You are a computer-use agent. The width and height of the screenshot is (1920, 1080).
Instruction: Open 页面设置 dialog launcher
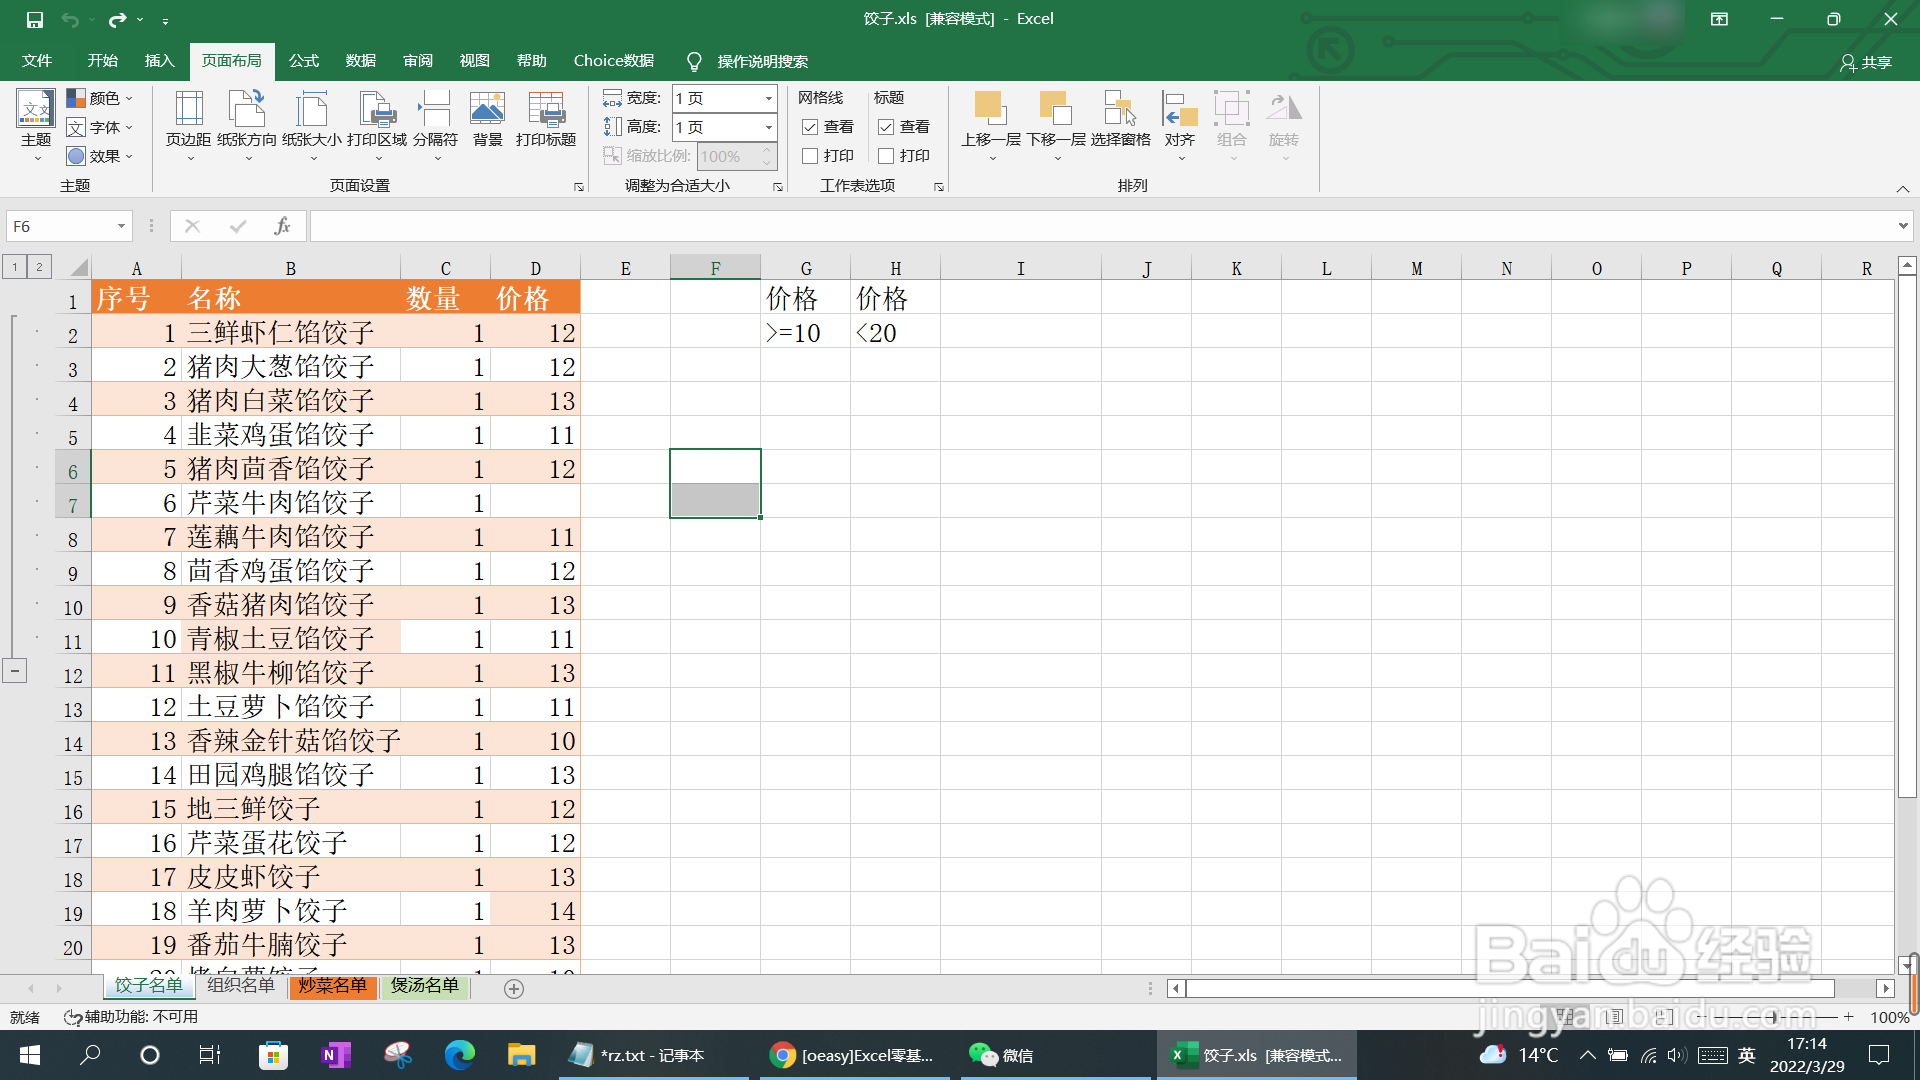click(579, 187)
